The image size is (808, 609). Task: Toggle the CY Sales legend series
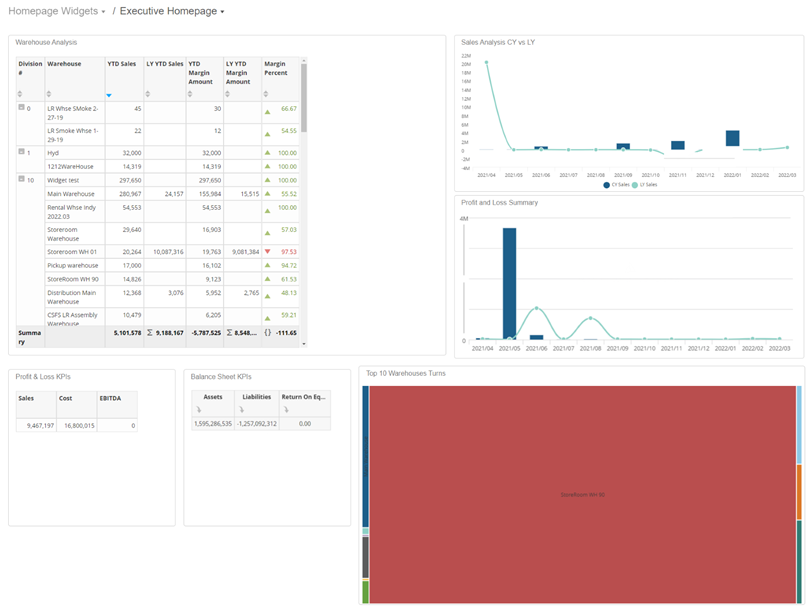[x=617, y=185]
